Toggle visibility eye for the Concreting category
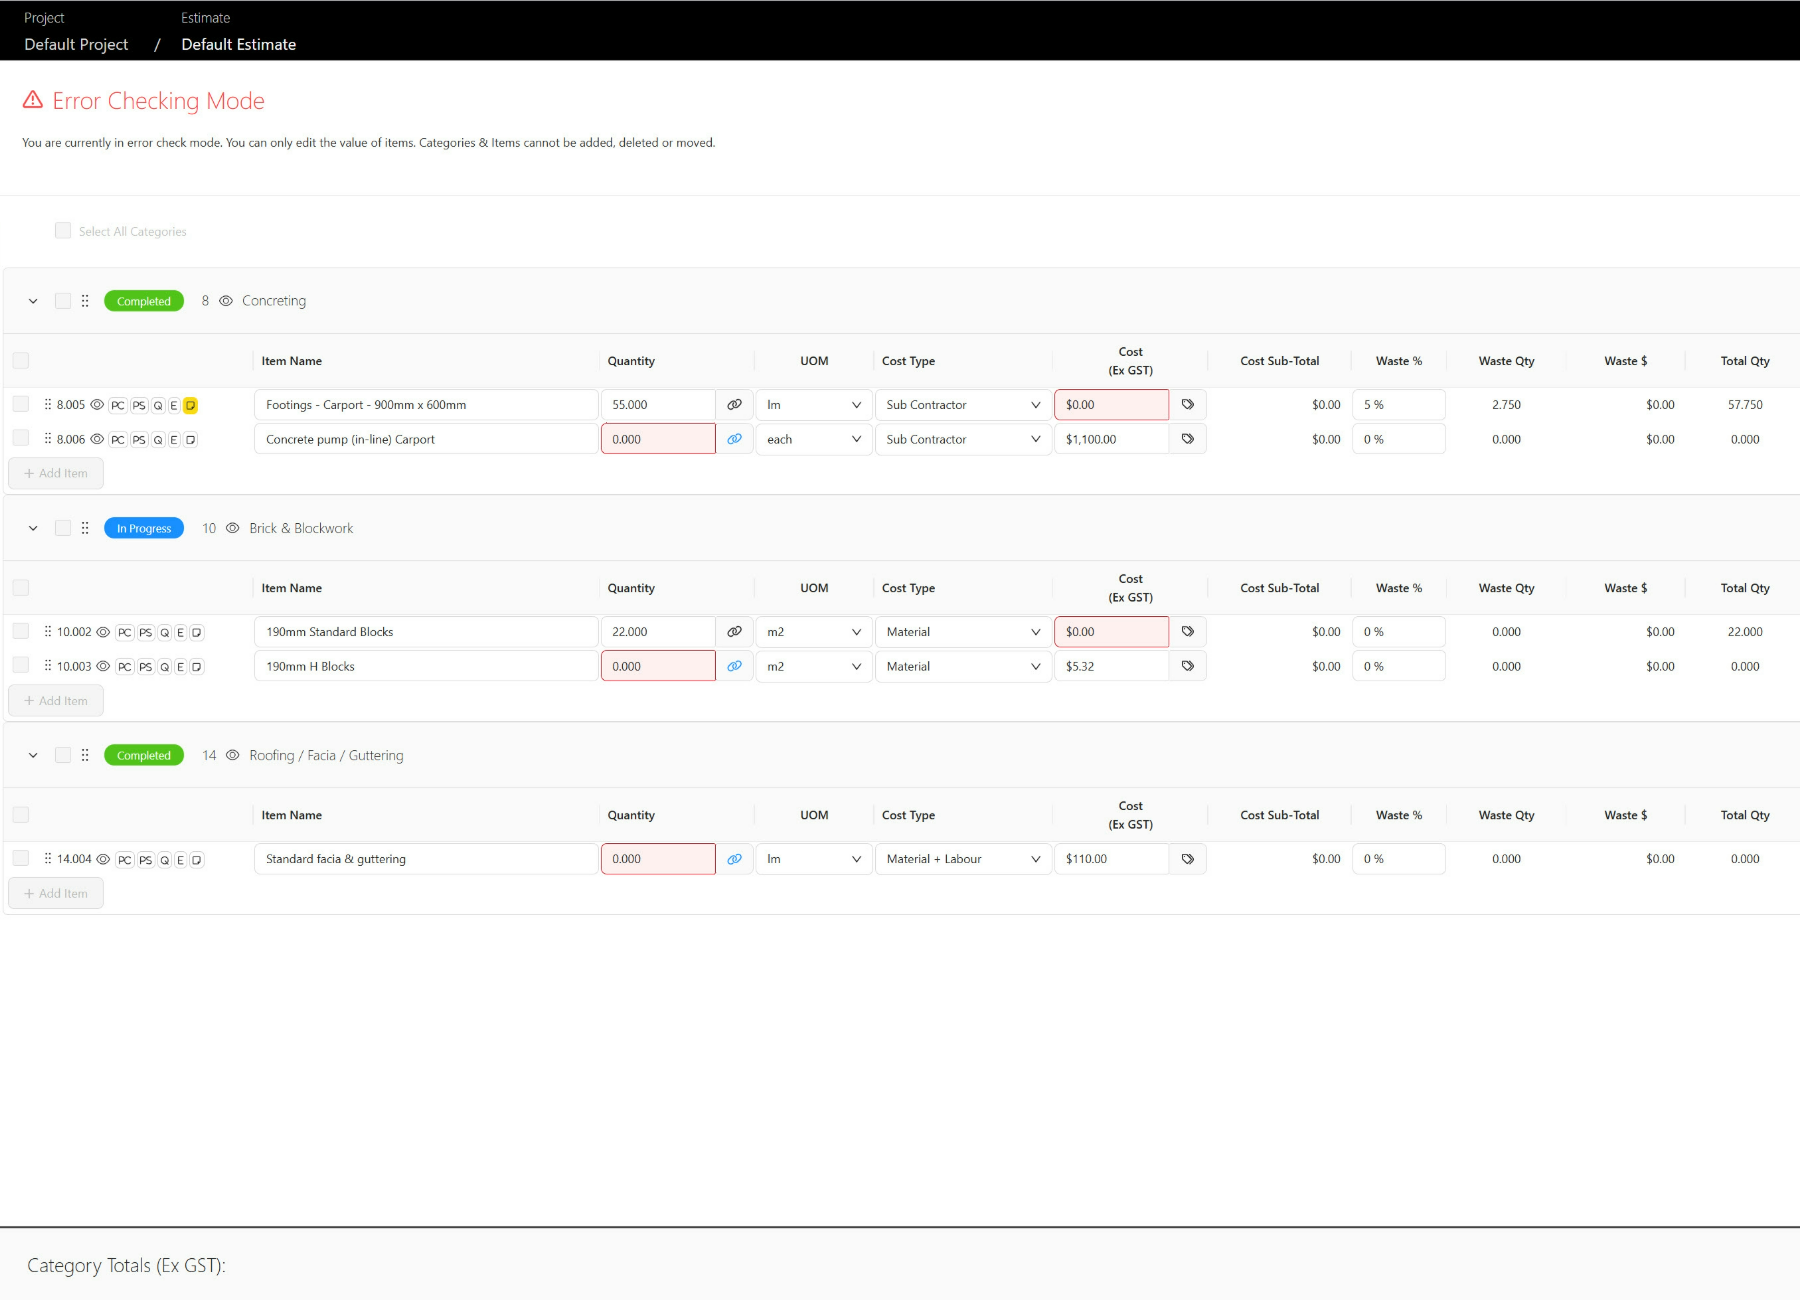The width and height of the screenshot is (1800, 1300). click(x=226, y=300)
